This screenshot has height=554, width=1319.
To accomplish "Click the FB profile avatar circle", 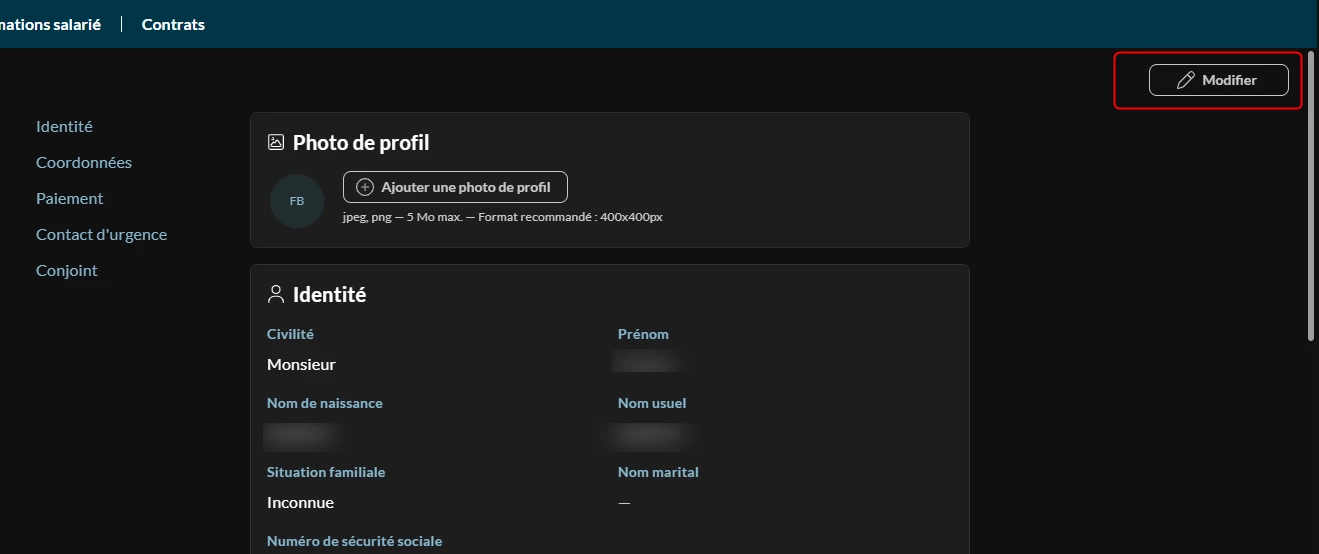I will 297,201.
